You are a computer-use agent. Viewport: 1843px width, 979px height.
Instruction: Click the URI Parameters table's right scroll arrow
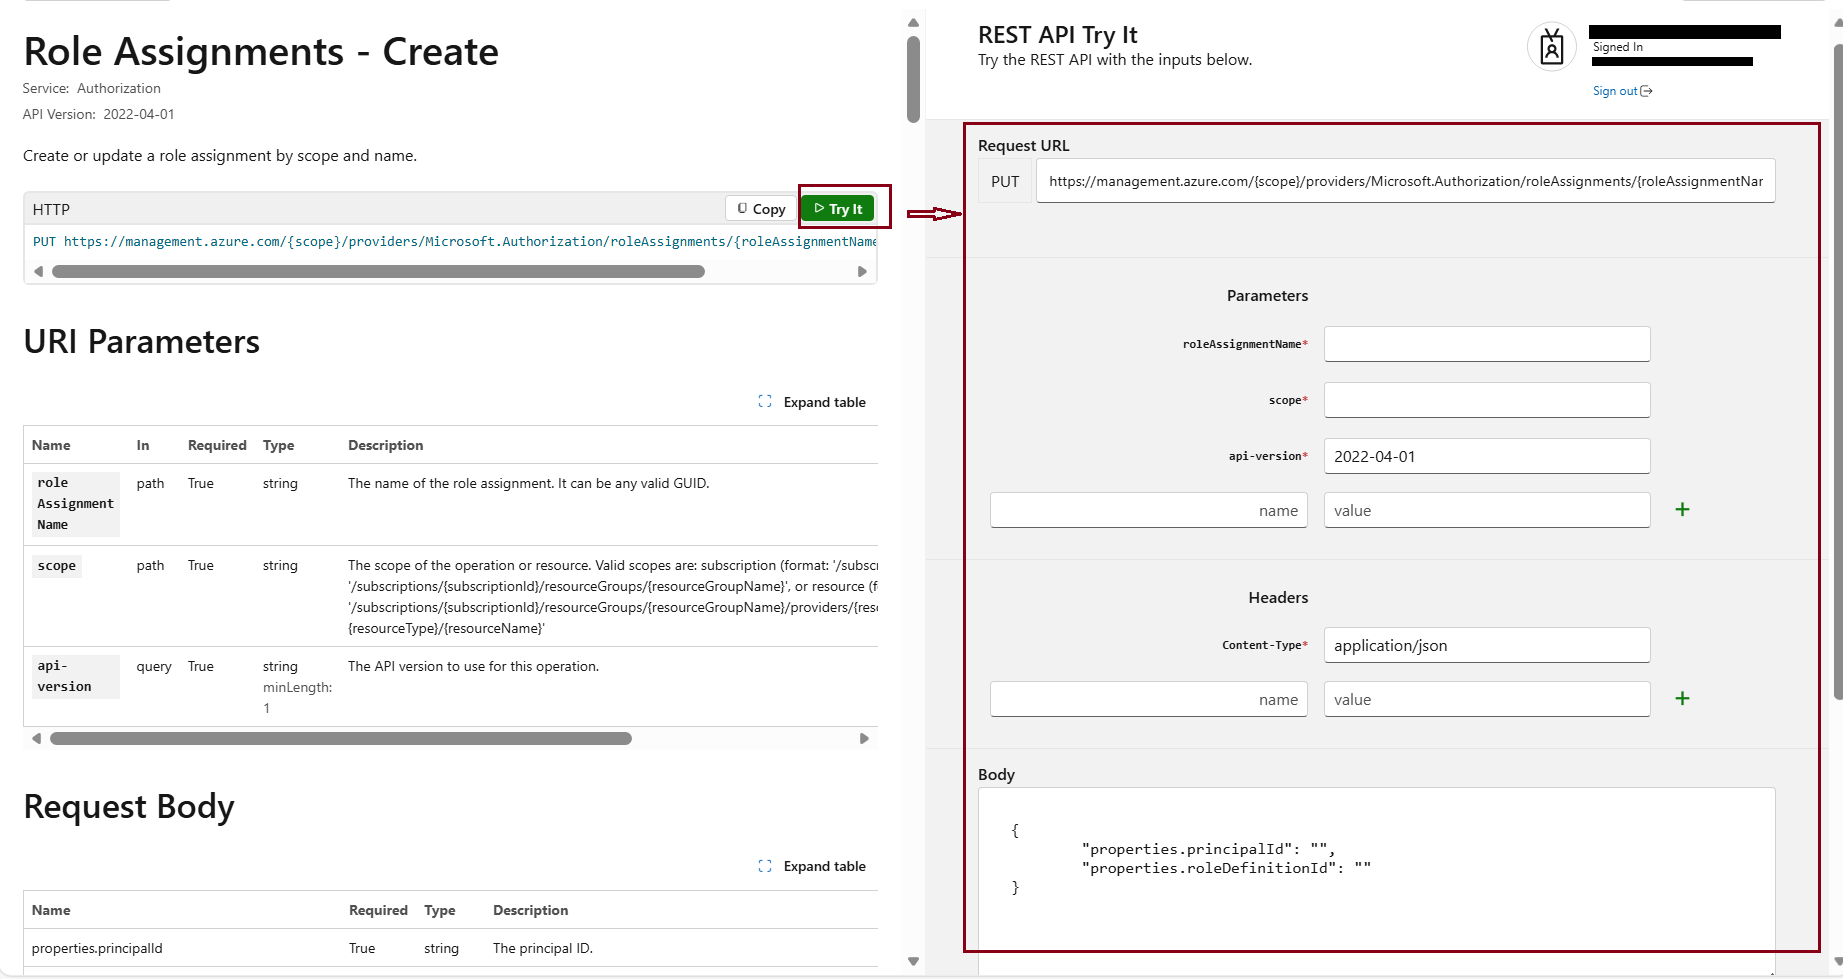coord(864,739)
